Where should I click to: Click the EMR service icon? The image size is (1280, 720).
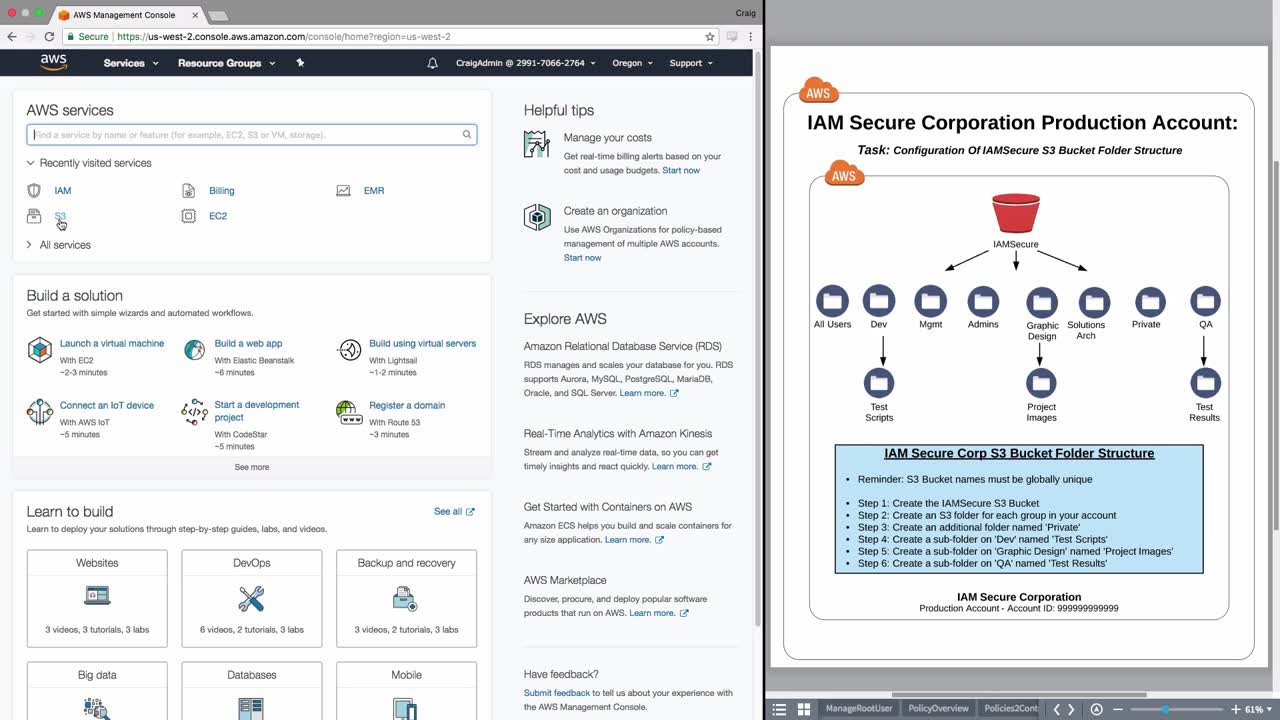(344, 190)
